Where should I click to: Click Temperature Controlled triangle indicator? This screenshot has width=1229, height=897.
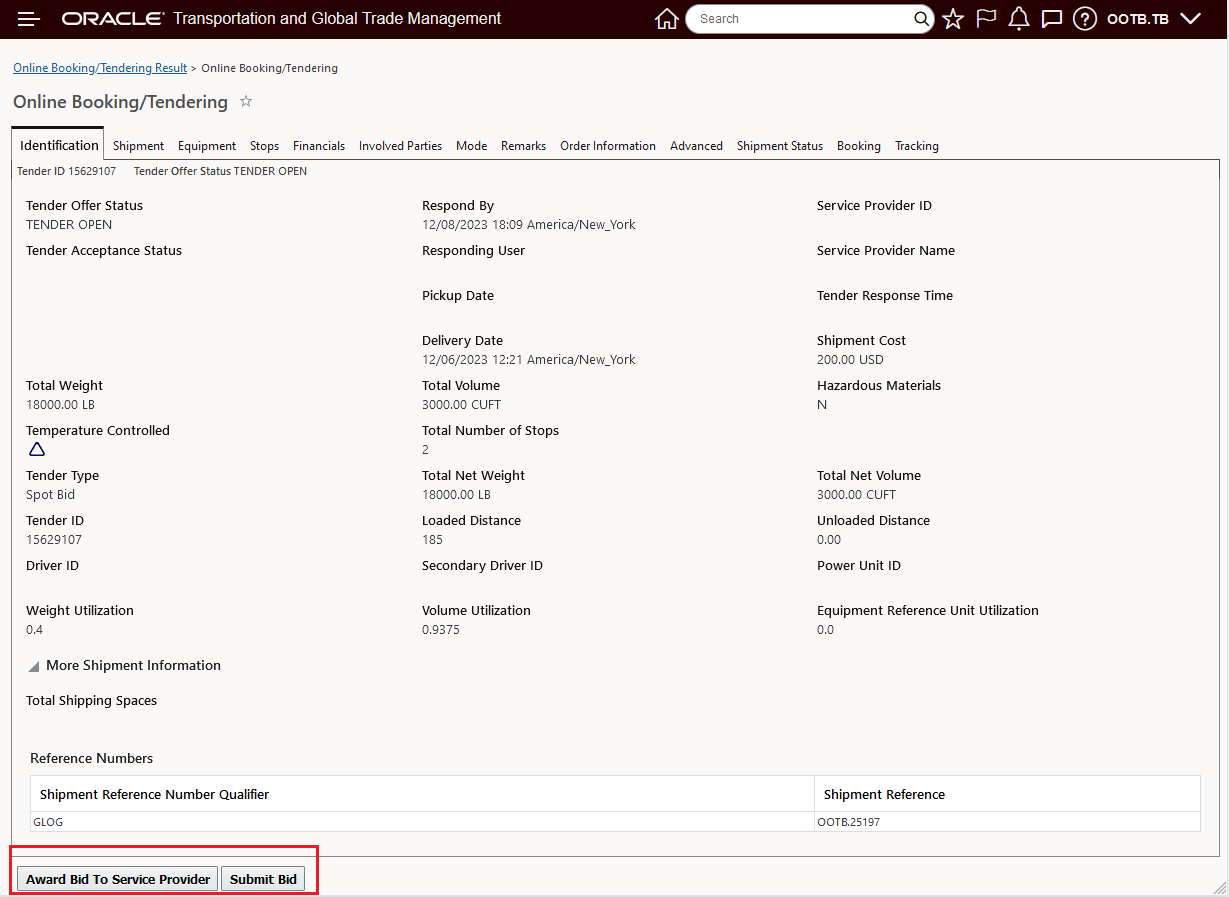(x=37, y=449)
